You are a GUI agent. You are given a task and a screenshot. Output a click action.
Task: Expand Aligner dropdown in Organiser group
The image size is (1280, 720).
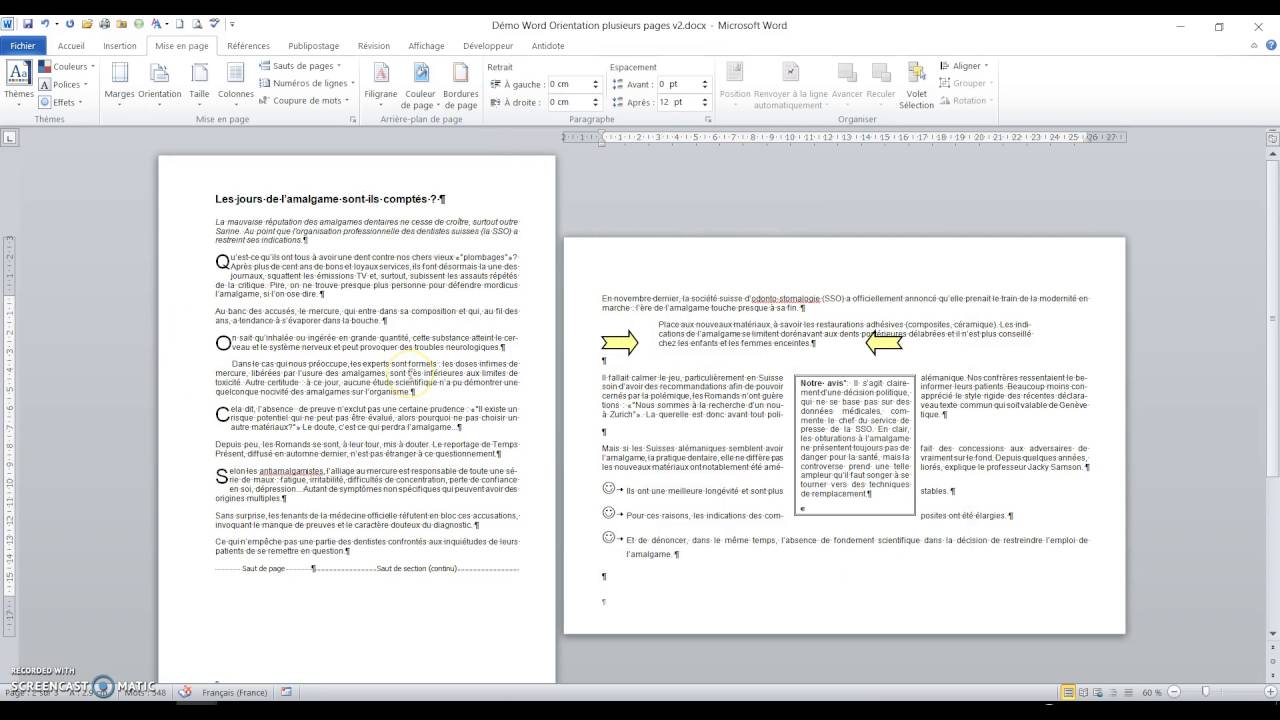tap(964, 66)
